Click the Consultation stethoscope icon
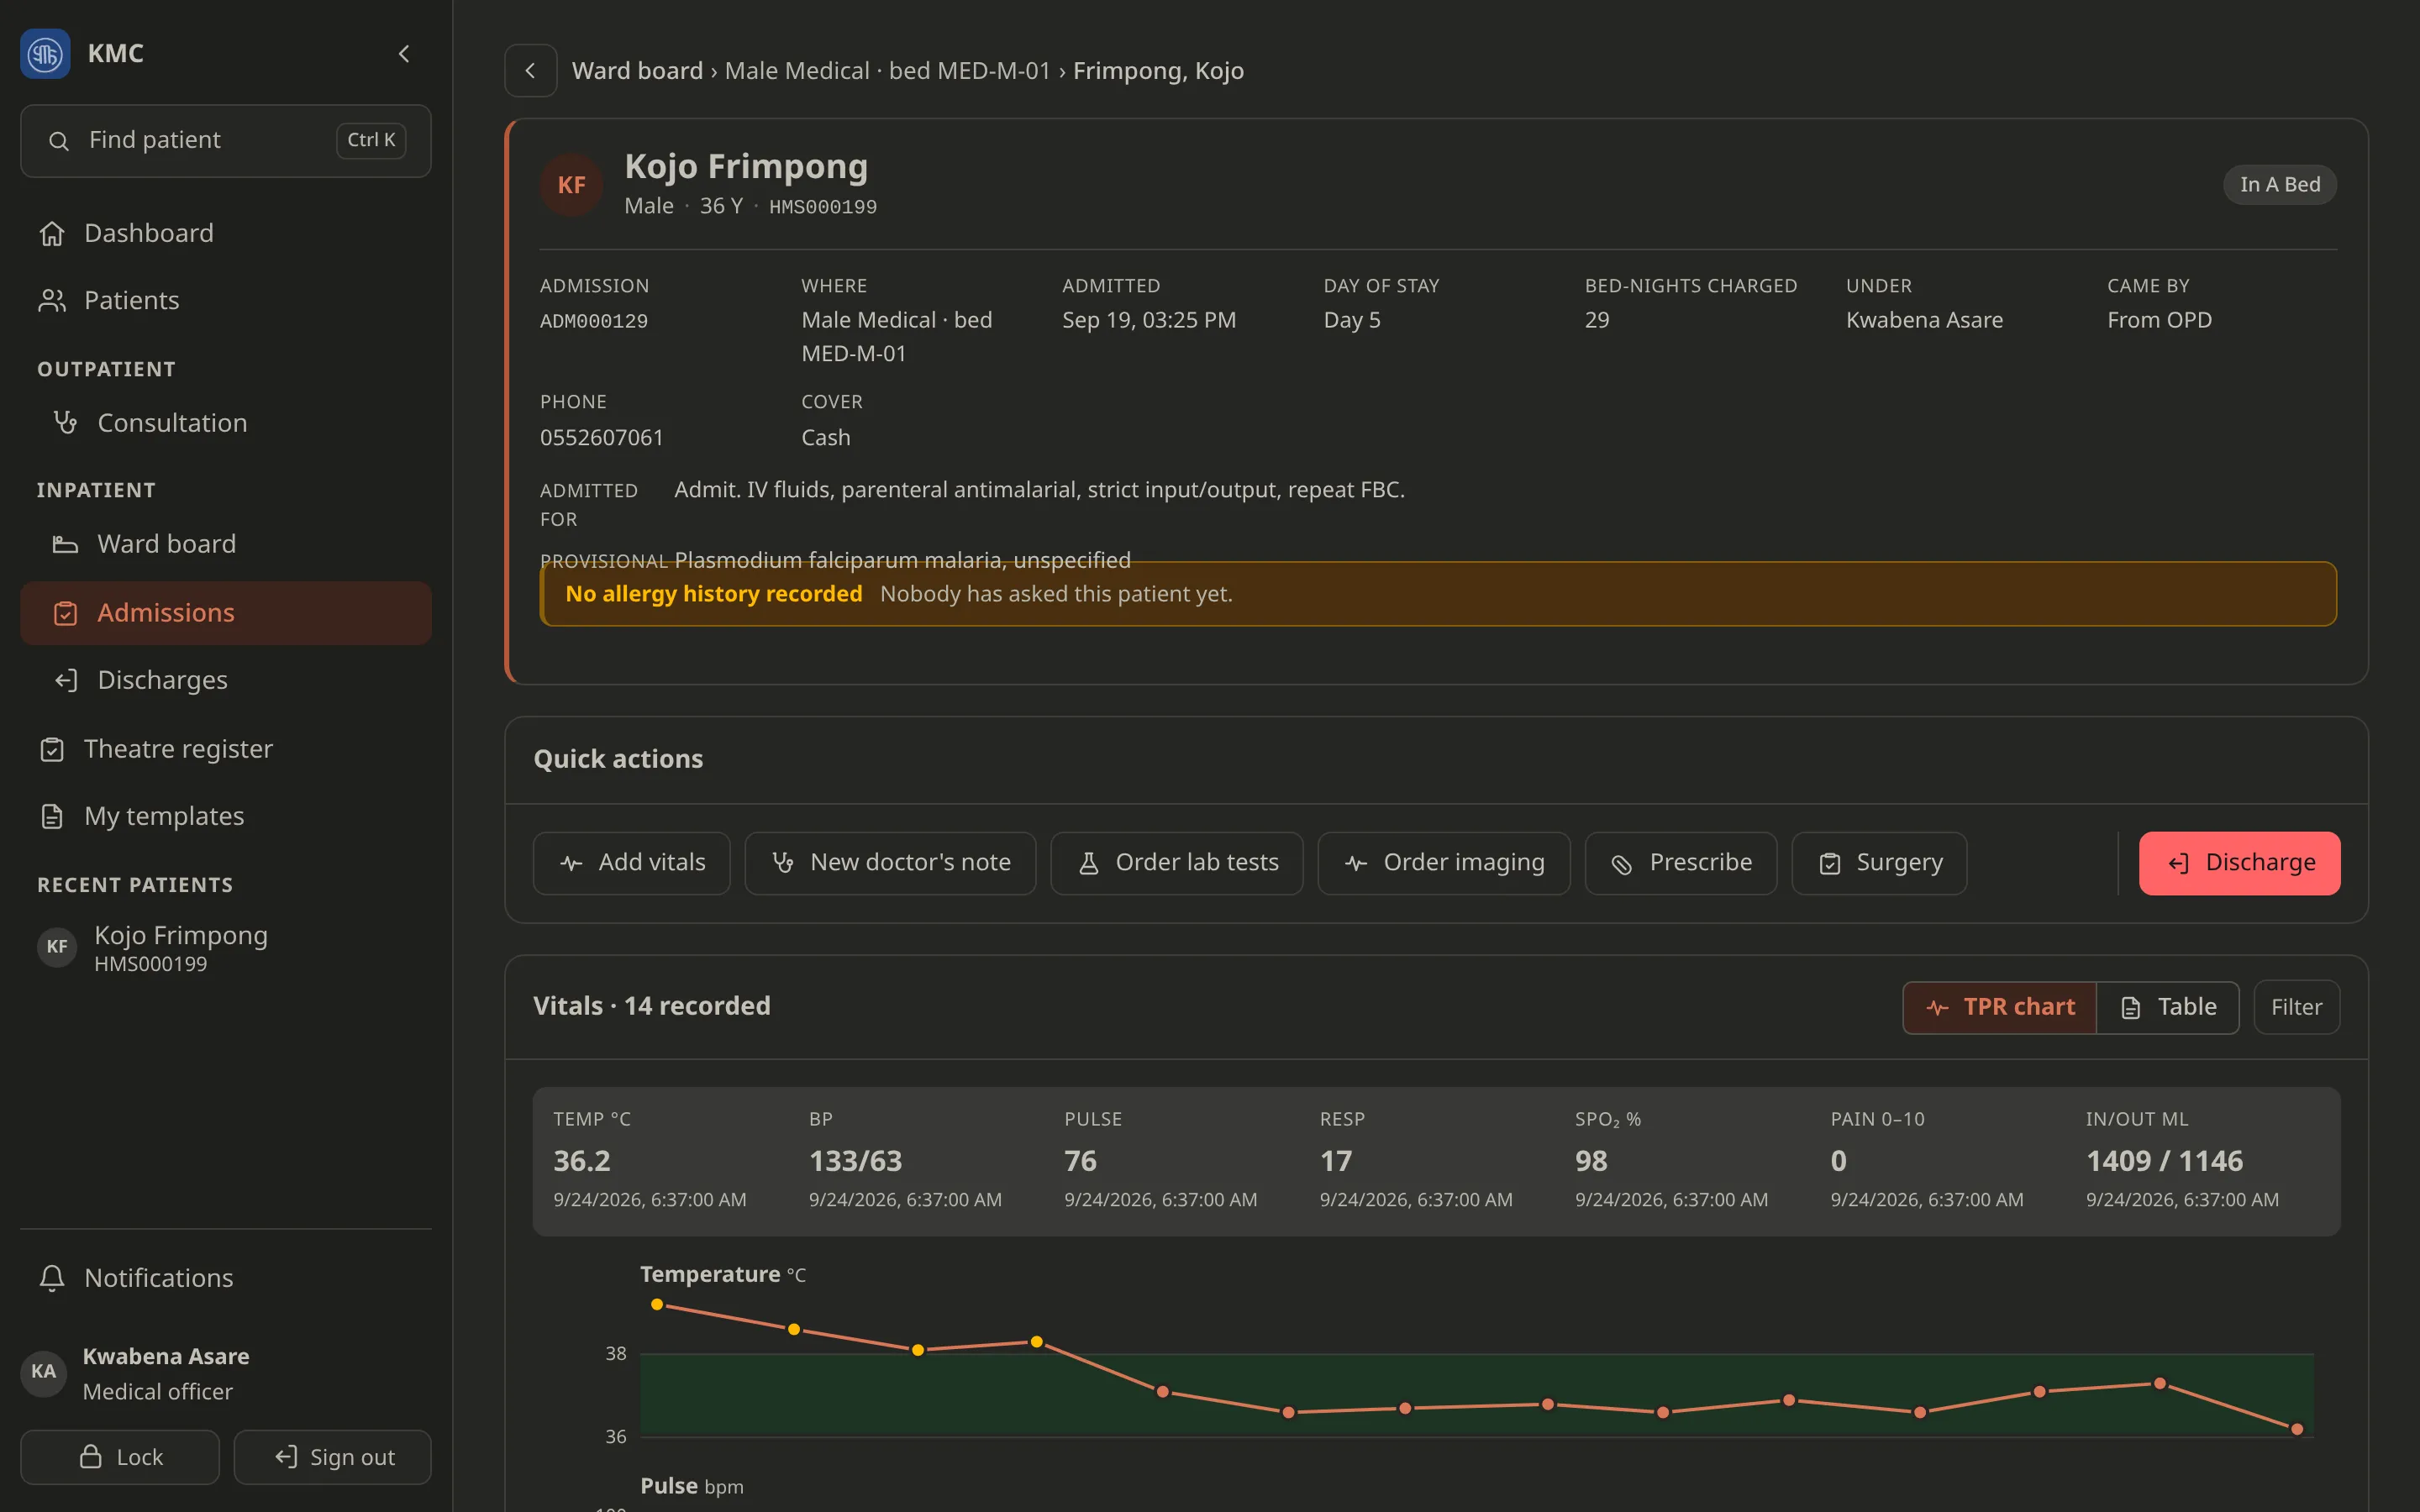The image size is (2420, 1512). point(66,423)
